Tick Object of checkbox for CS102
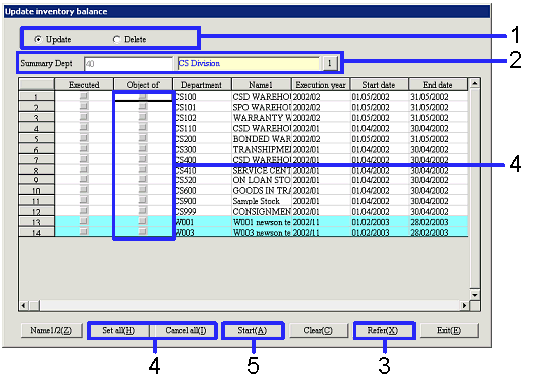 click(143, 117)
